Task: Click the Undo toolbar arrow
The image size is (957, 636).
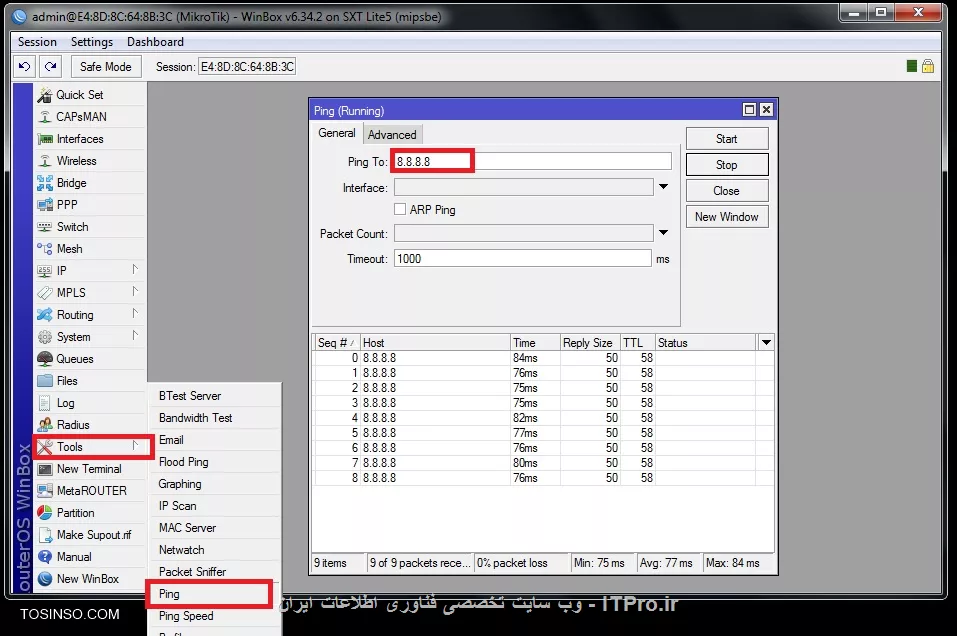Action: coord(24,67)
